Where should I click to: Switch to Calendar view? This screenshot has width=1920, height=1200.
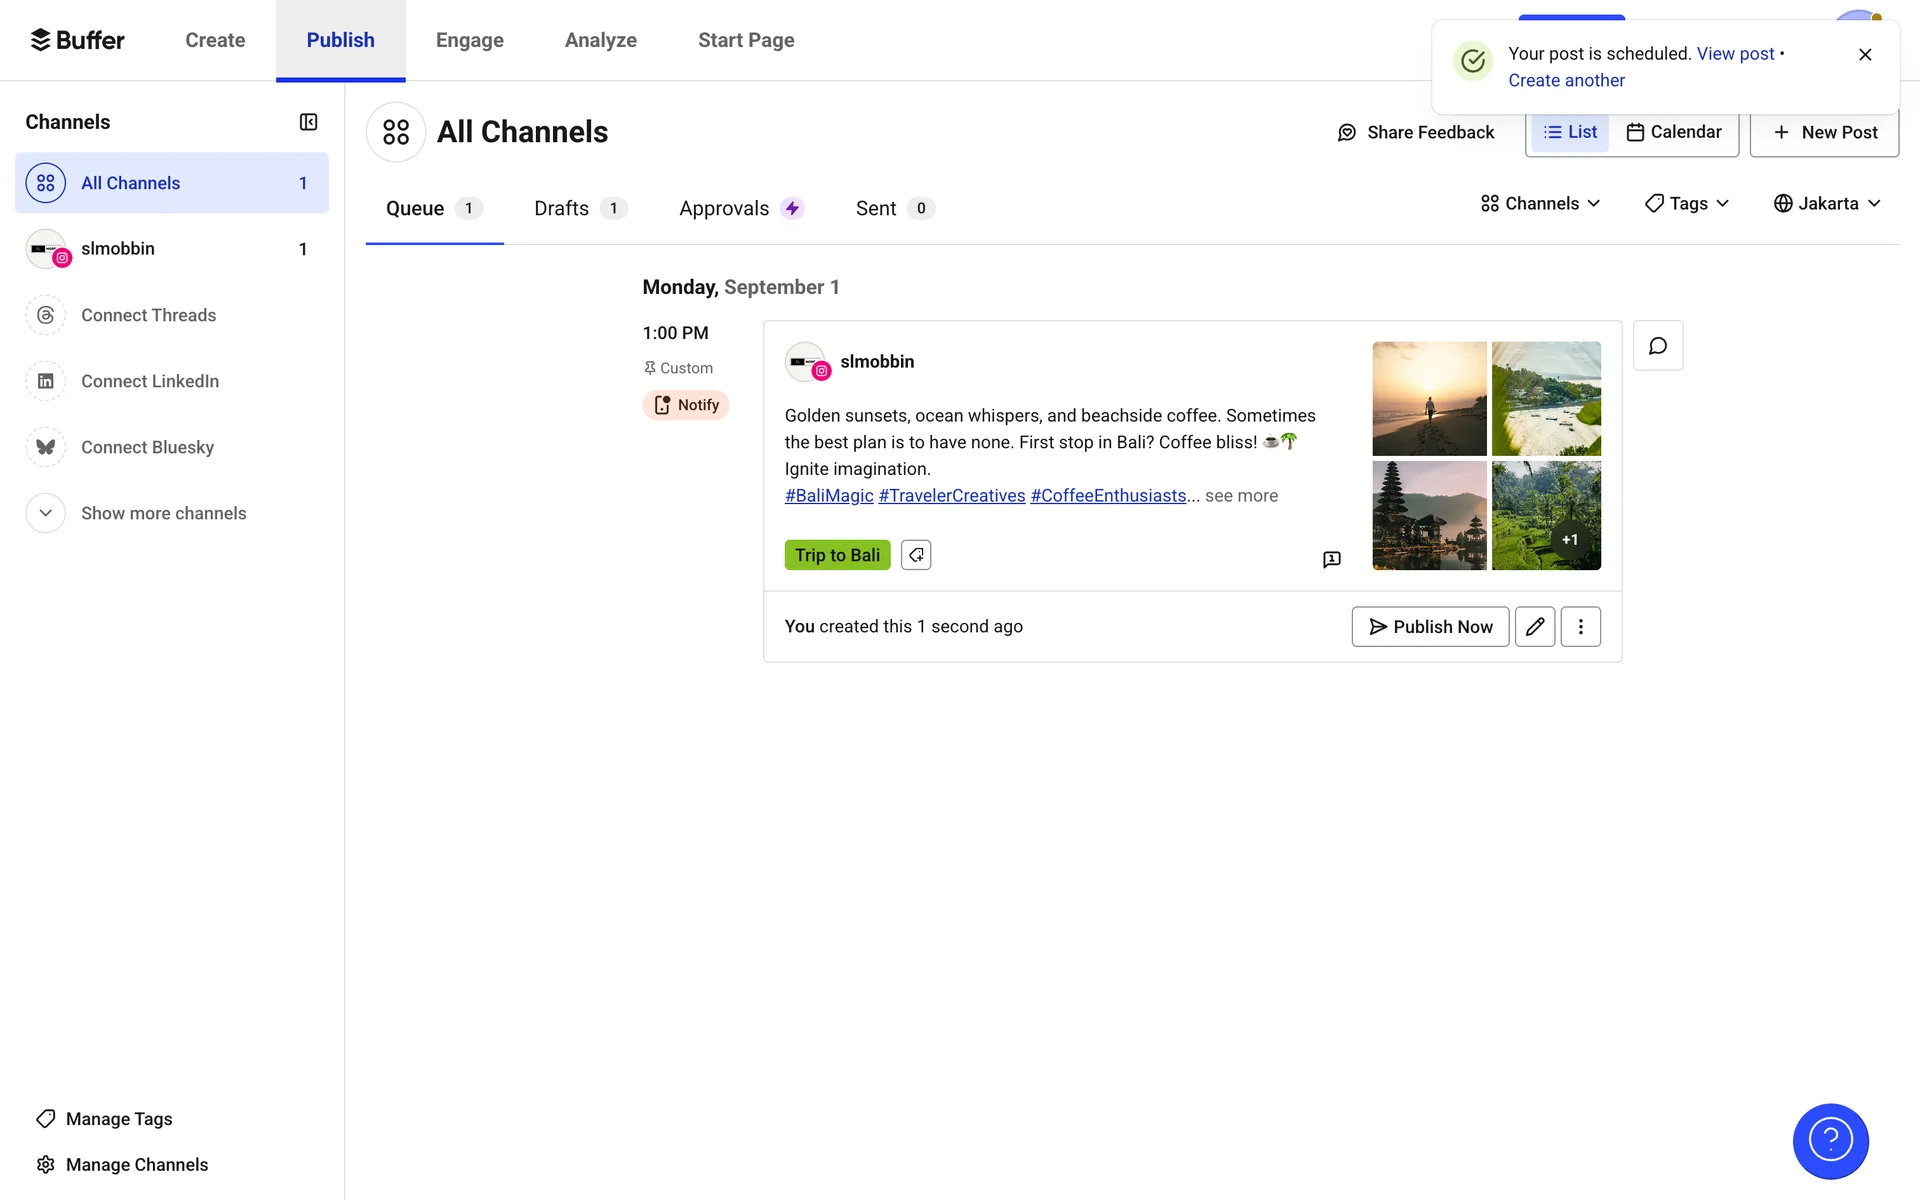(x=1673, y=132)
